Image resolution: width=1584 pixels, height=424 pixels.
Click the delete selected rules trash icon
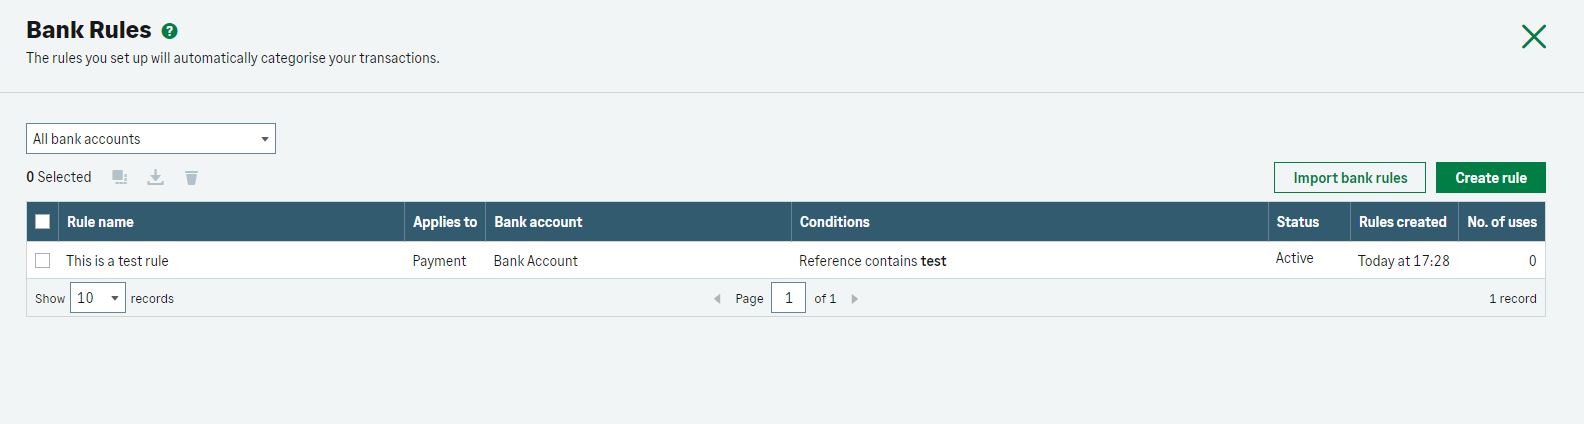tap(191, 177)
